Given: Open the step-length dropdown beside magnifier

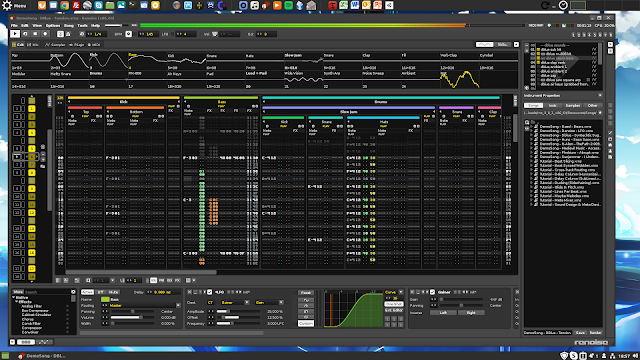Looking at the screenshot, I should 112,280.
